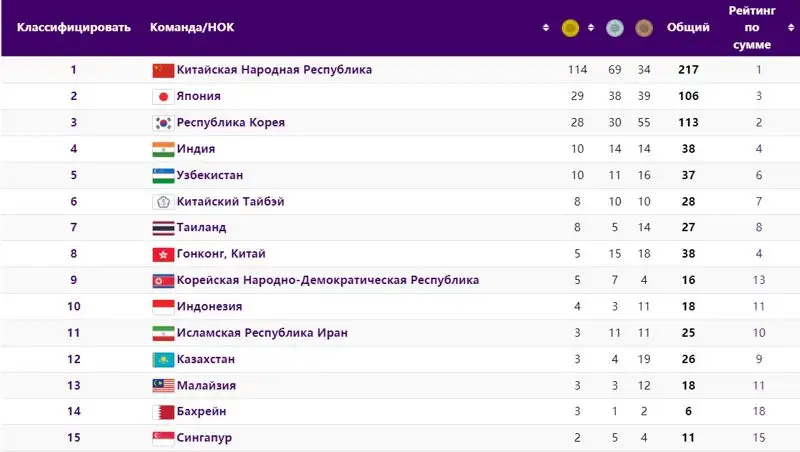Click the China flag icon
Screen dimensions: 800x452
click(162, 70)
